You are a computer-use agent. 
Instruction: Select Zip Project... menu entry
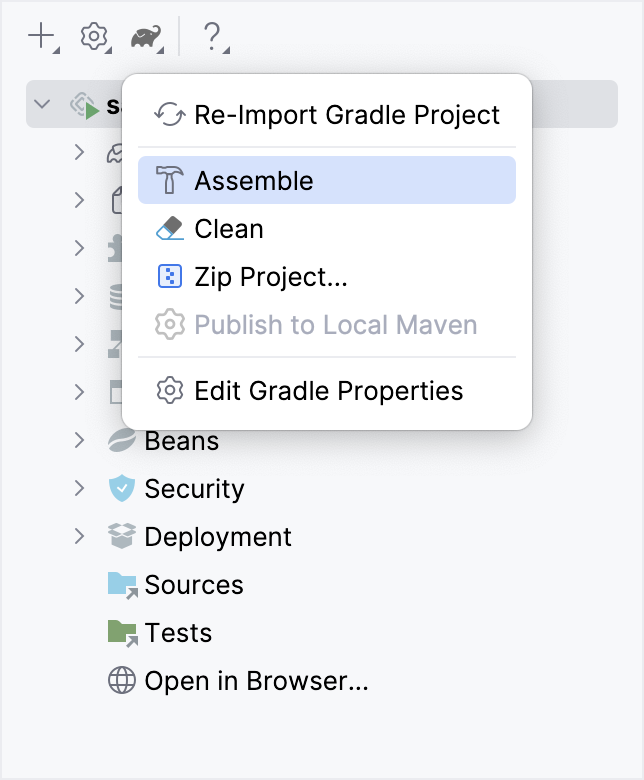270,277
